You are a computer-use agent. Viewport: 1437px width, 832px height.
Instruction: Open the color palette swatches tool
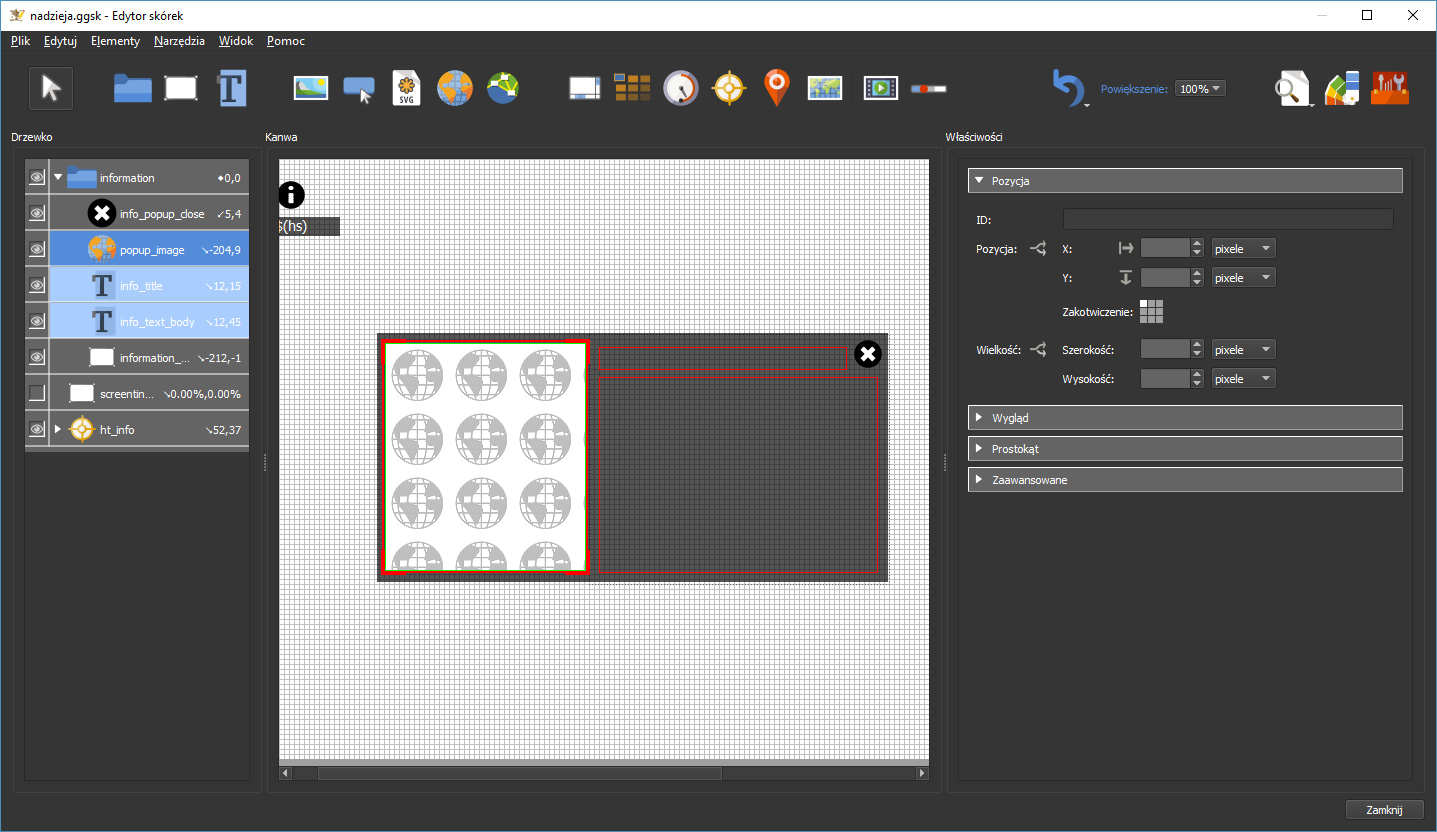pos(1342,88)
